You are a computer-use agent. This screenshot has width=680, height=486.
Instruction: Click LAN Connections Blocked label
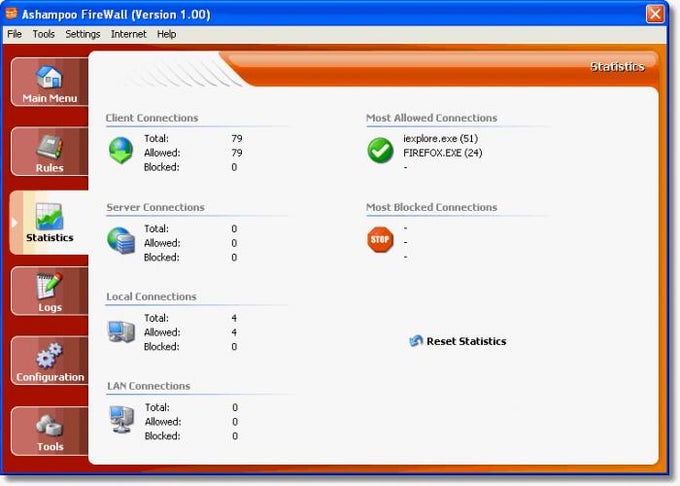pyautogui.click(x=162, y=436)
